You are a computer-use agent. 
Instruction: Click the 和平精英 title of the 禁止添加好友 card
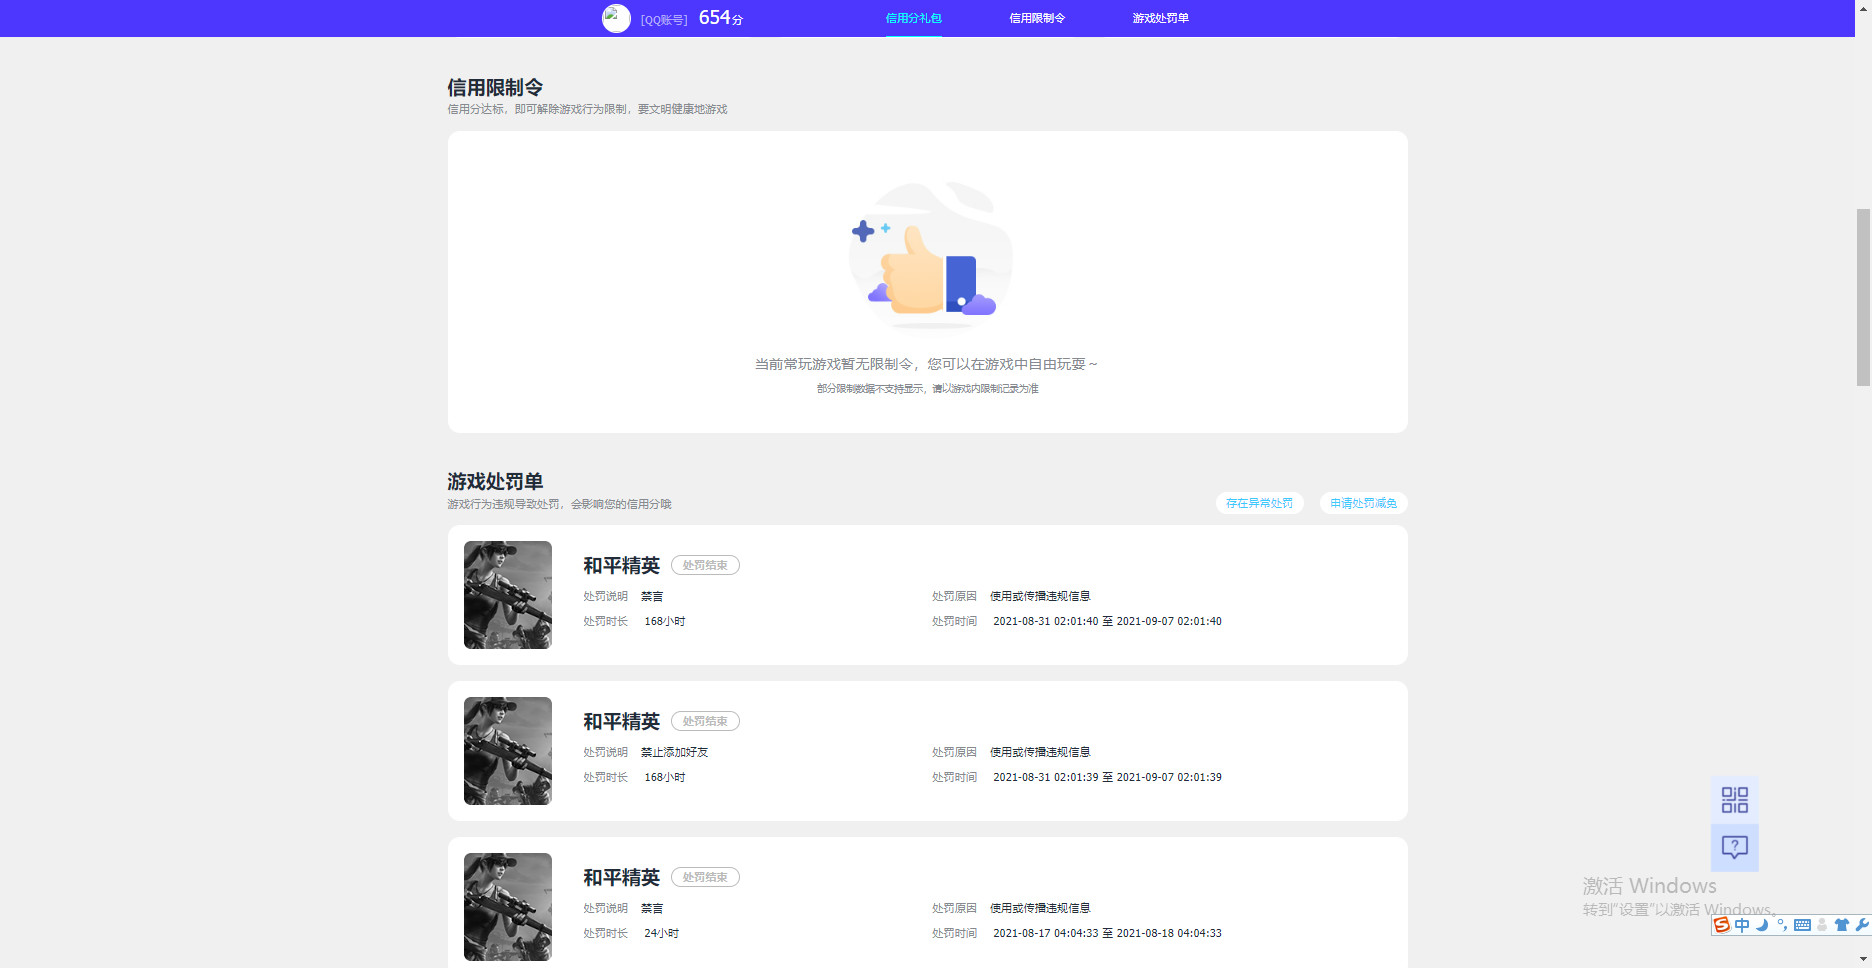tap(622, 722)
